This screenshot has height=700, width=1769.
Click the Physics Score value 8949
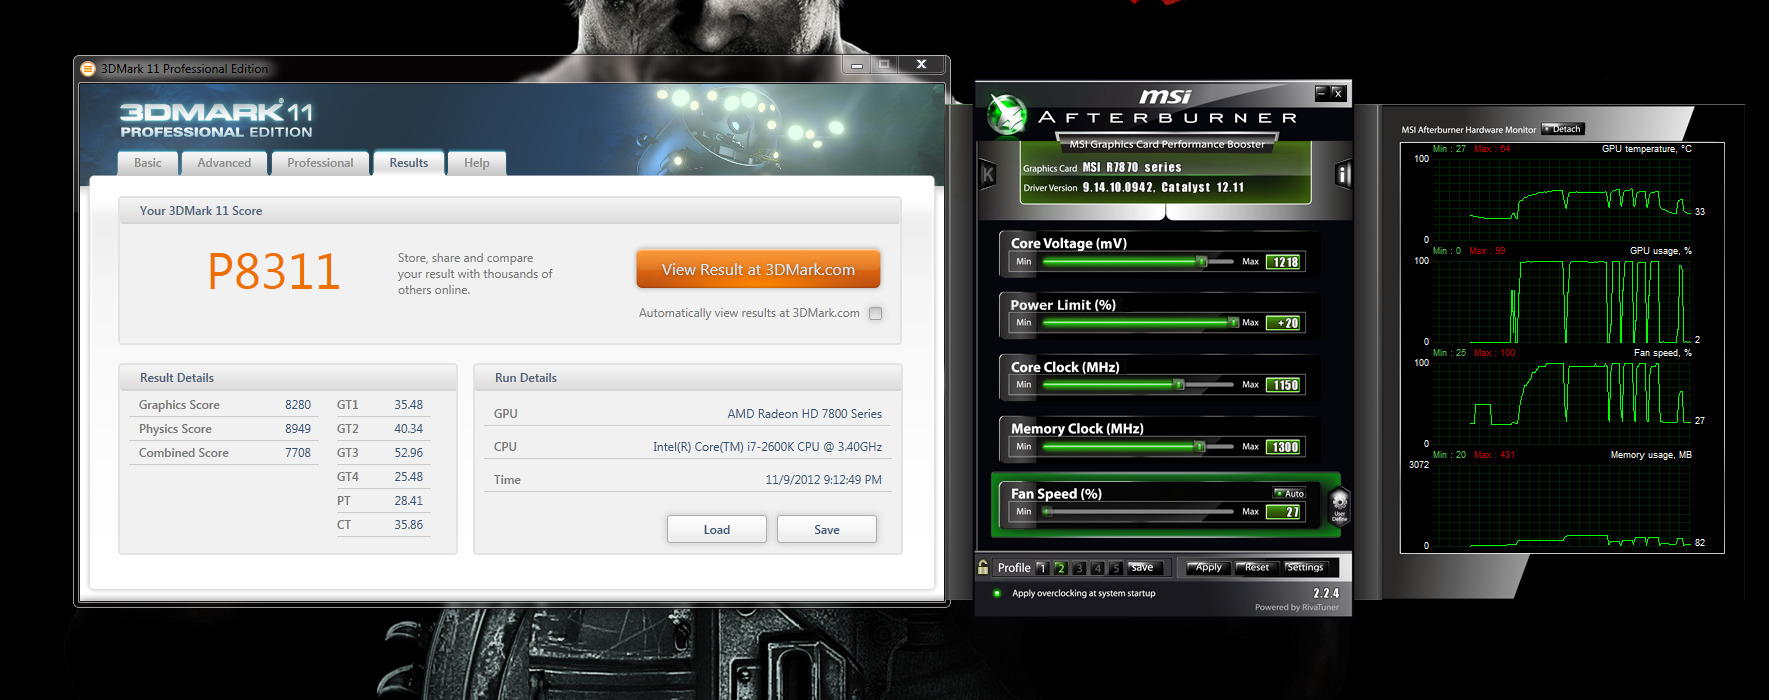click(x=298, y=429)
